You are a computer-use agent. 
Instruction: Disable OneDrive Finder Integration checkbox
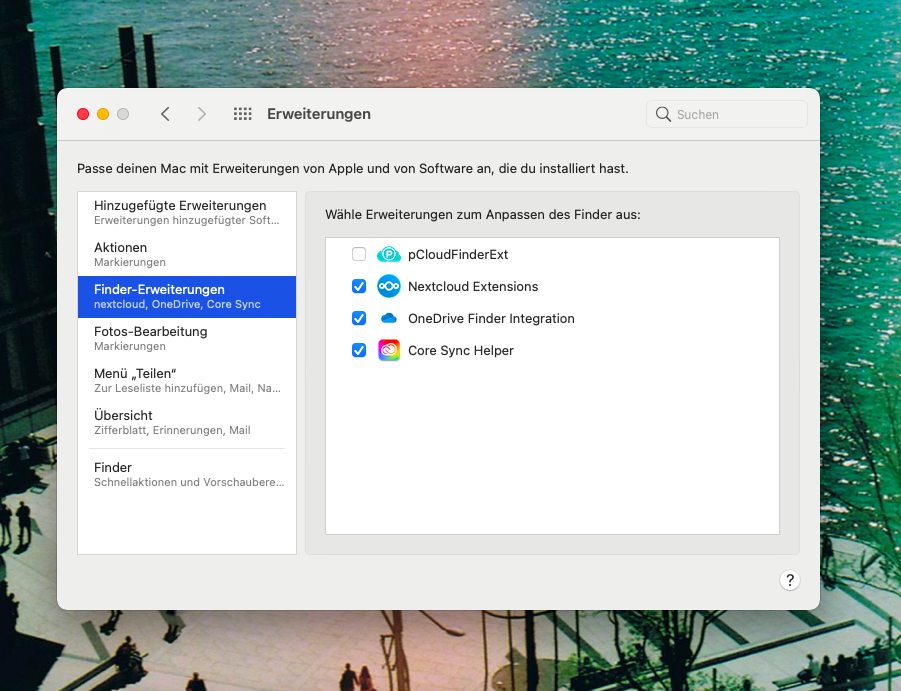[x=359, y=318]
